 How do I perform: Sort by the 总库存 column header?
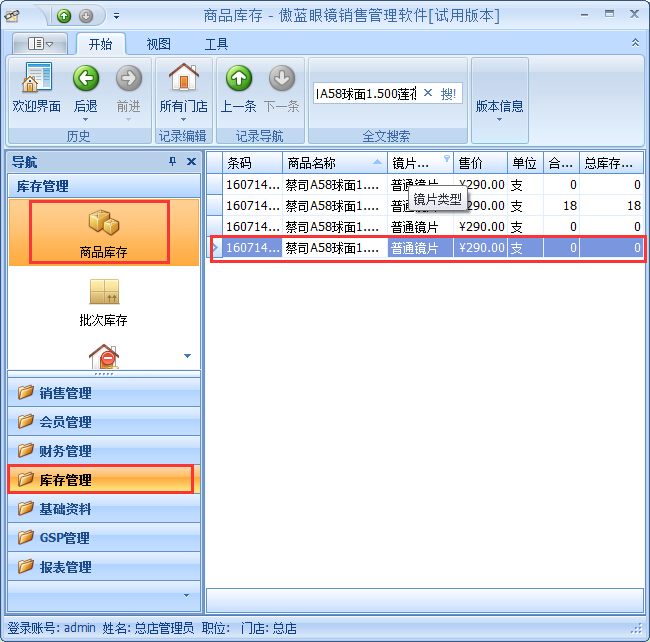pos(611,163)
